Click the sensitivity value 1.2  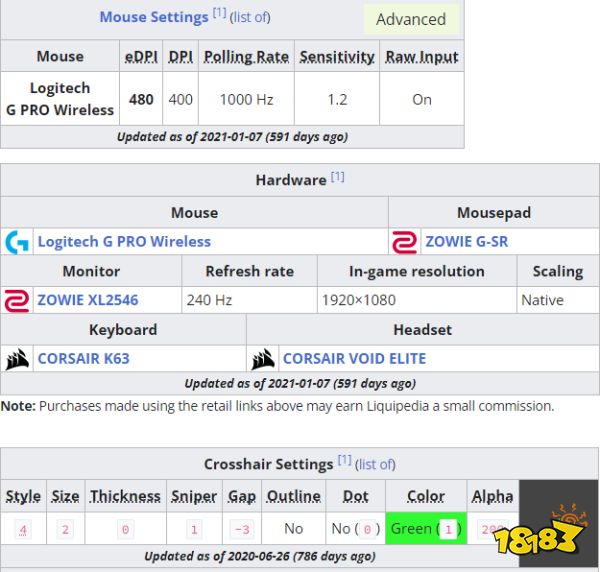(x=337, y=99)
